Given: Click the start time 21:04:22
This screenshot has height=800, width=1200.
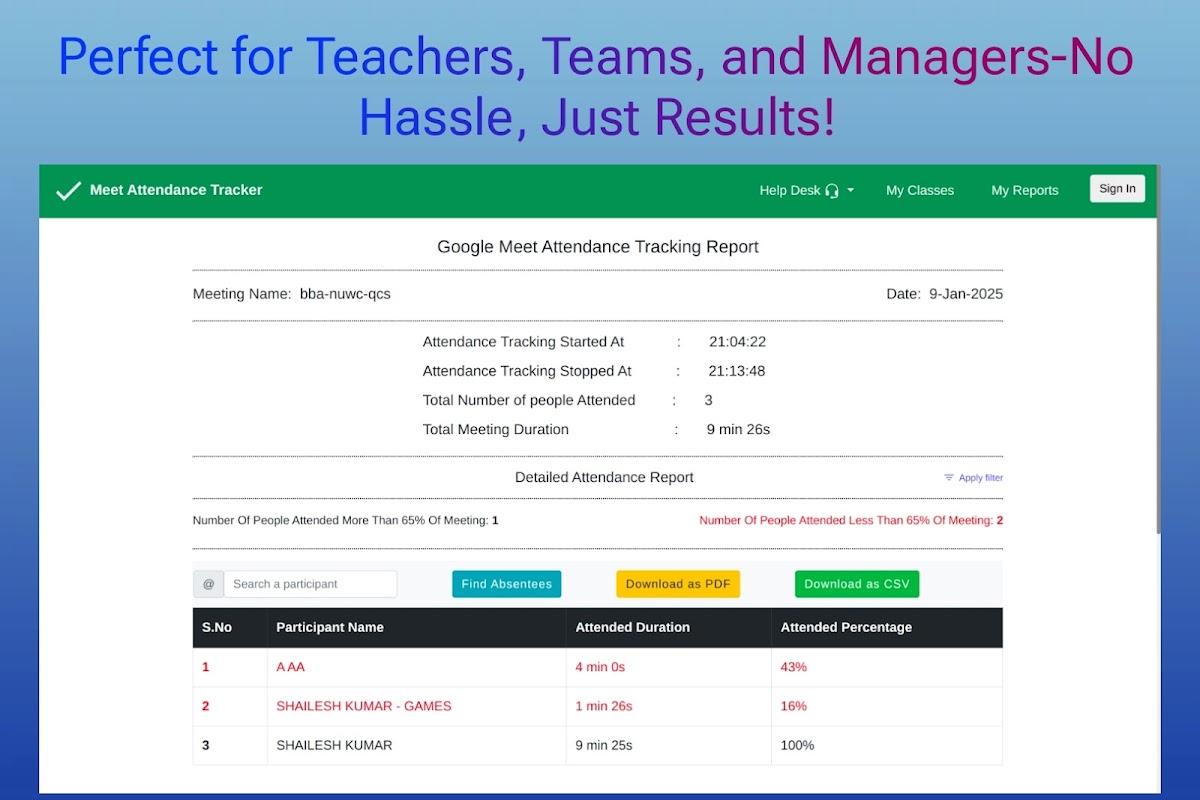Looking at the screenshot, I should pos(737,342).
